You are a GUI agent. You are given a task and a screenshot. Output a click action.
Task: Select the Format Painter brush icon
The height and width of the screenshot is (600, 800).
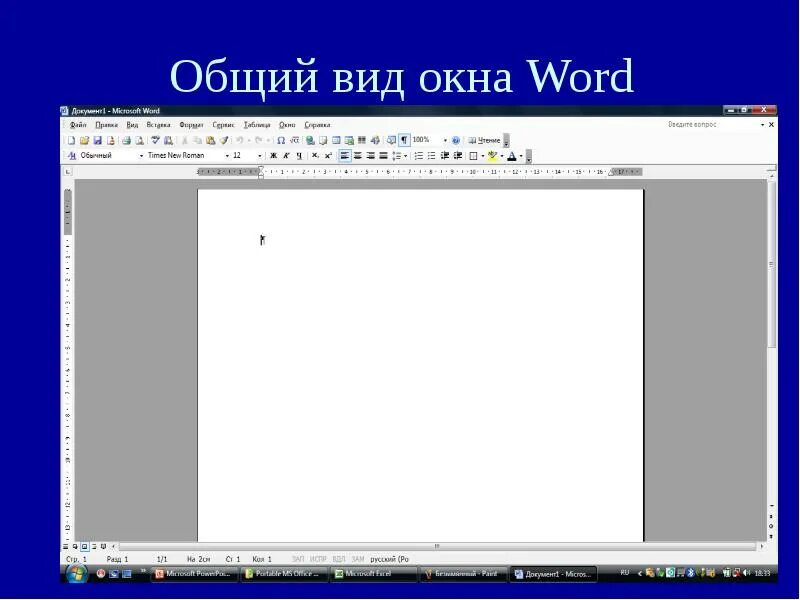(223, 140)
